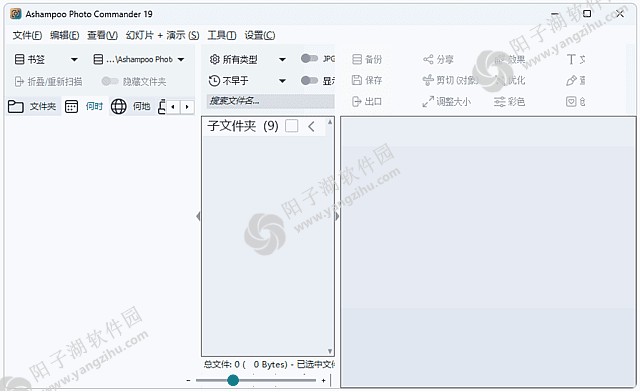This screenshot has height=391, width=640.
Task: Click the 所有类型 gear icon
Action: [x=215, y=60]
